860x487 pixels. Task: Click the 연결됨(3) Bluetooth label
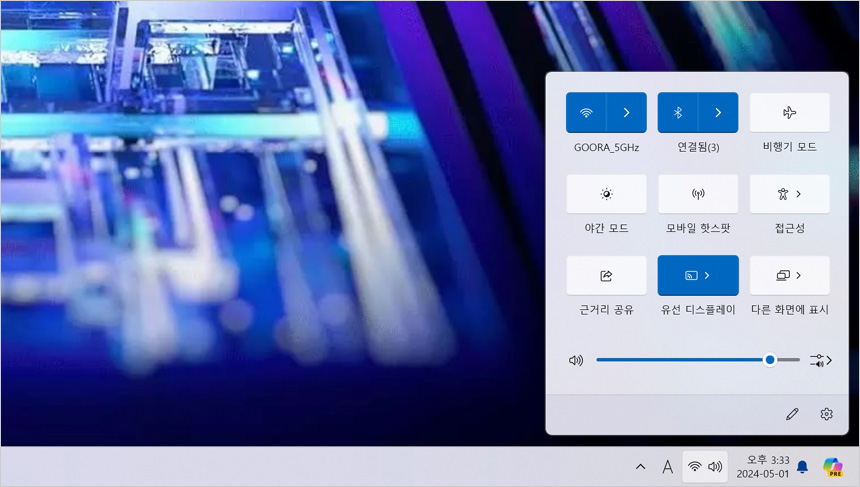(698, 147)
